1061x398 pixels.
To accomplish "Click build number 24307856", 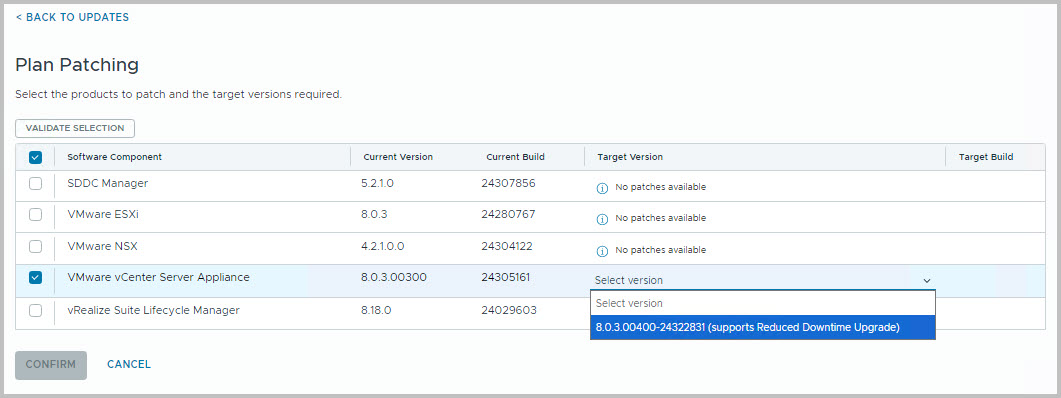I will pos(508,183).
